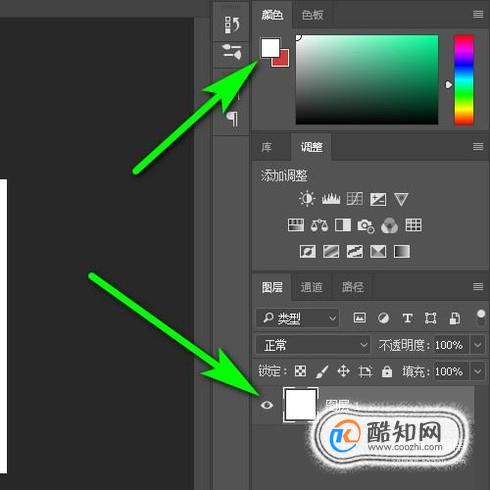
Task: Open the 类型 layer filter dropdown
Action: point(297,318)
